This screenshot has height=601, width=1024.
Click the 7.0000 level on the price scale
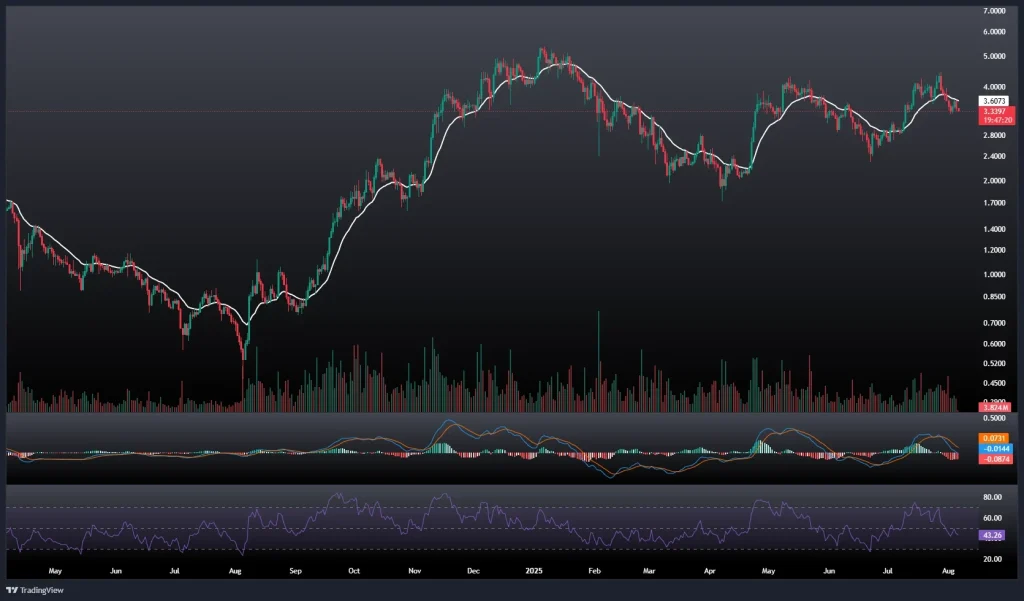995,11
